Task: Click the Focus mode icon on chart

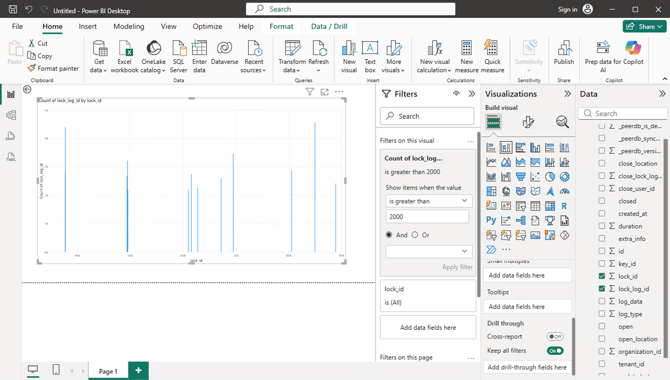Action: (325, 91)
